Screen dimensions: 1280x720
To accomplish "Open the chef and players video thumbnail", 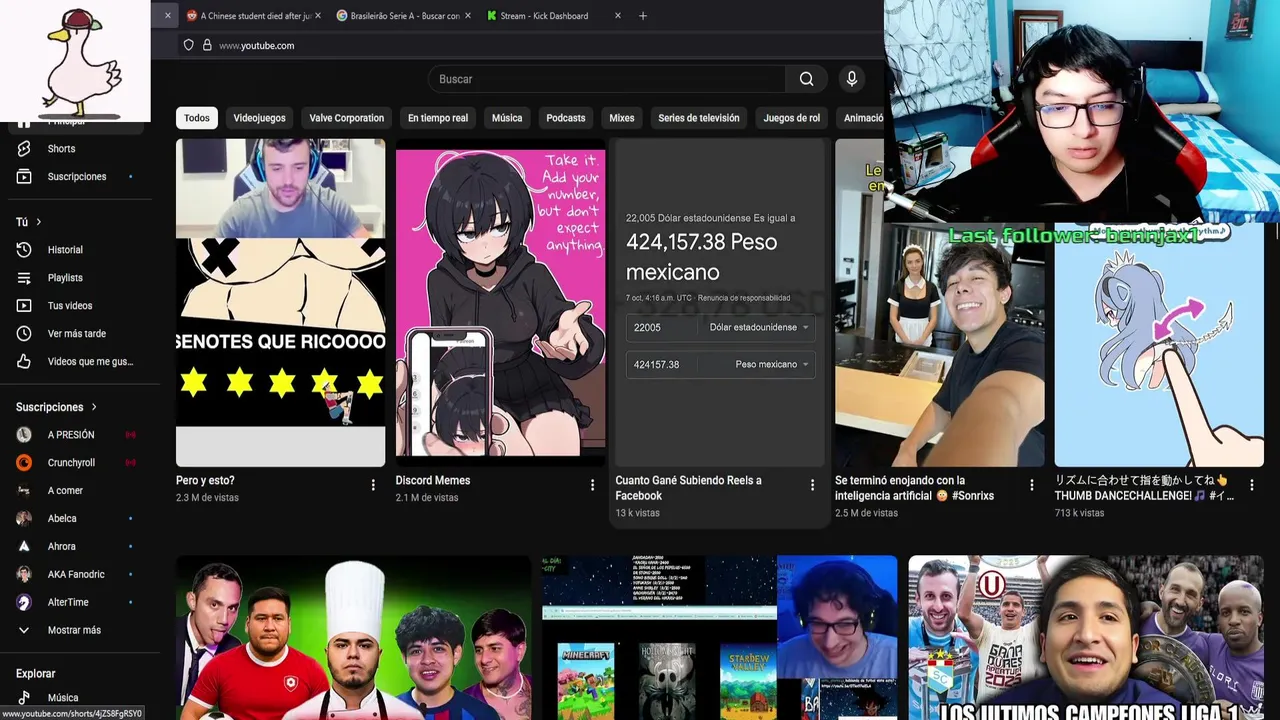I will [353, 638].
